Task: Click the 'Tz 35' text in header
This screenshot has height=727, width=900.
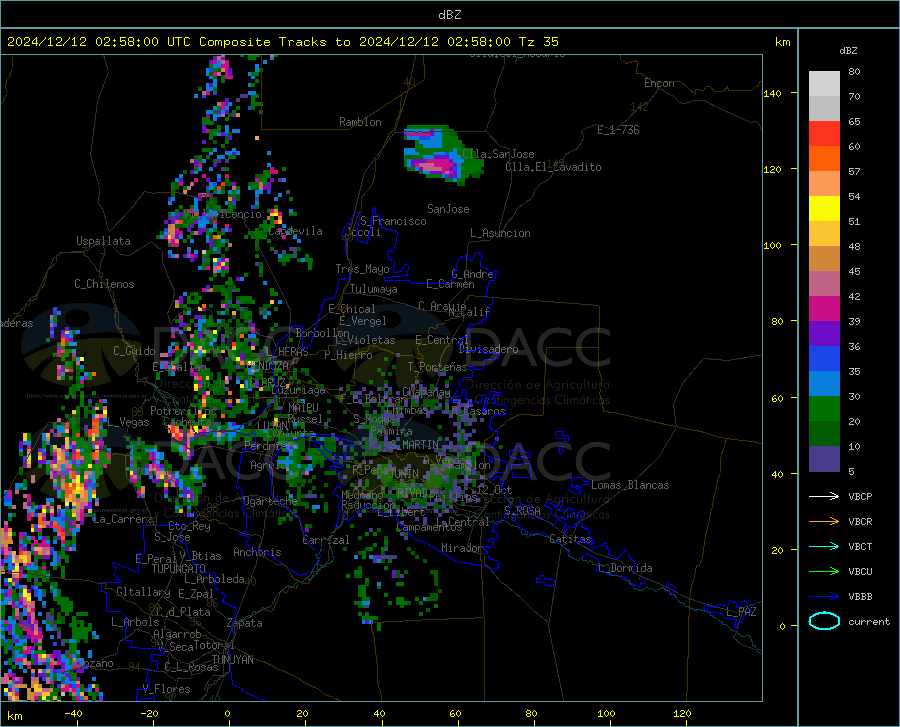Action: (538, 42)
